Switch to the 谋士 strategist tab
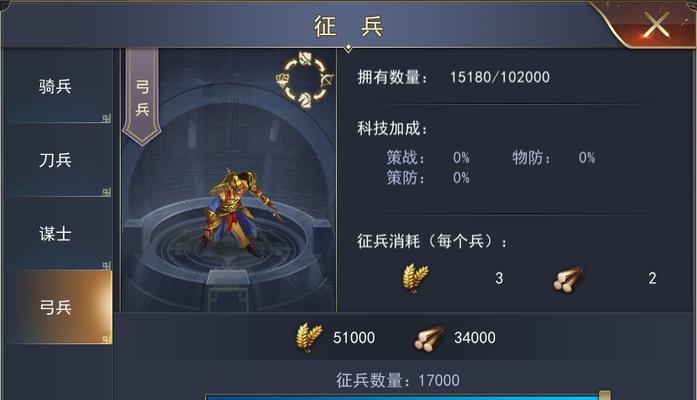 point(58,234)
